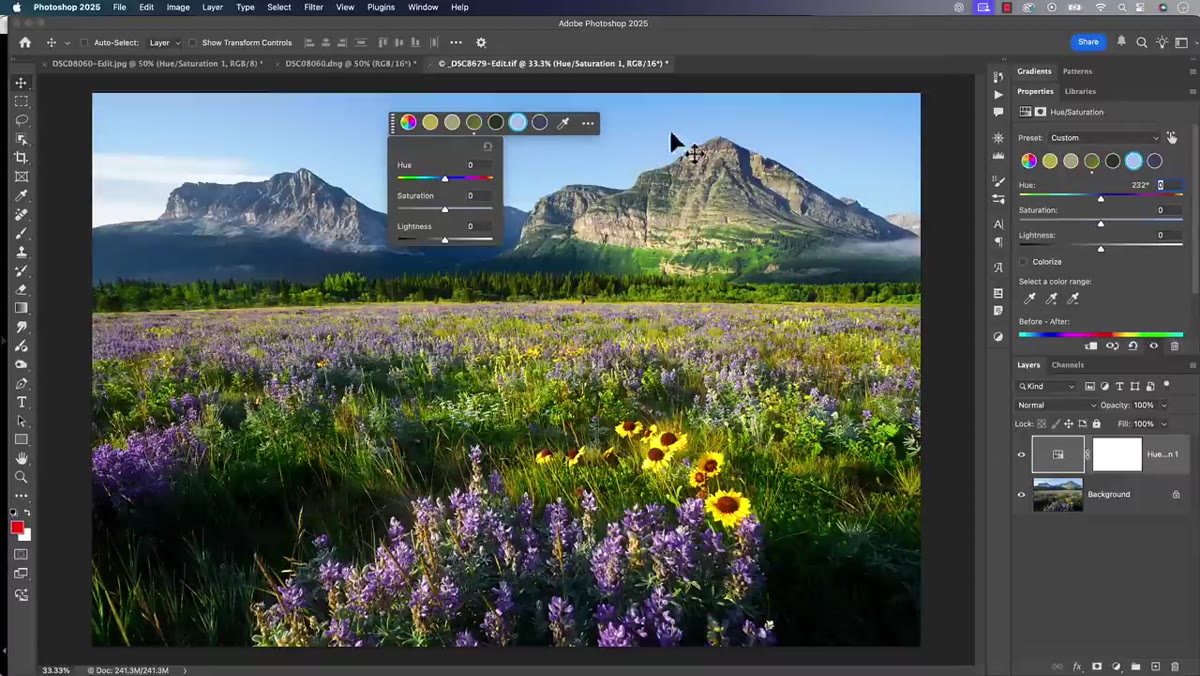Click the Add to Sample eyedropper in Properties
The image size is (1200, 676).
click(x=1051, y=298)
